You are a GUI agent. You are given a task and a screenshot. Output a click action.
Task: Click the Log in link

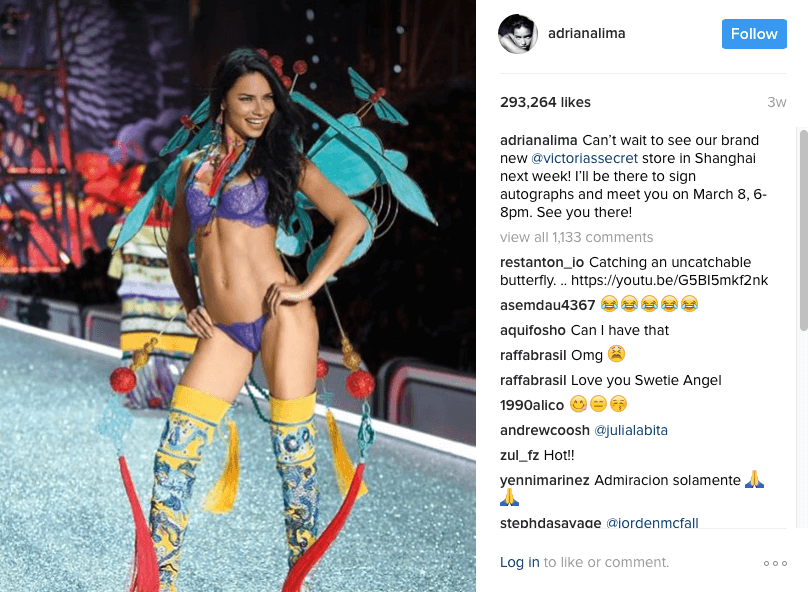519,562
